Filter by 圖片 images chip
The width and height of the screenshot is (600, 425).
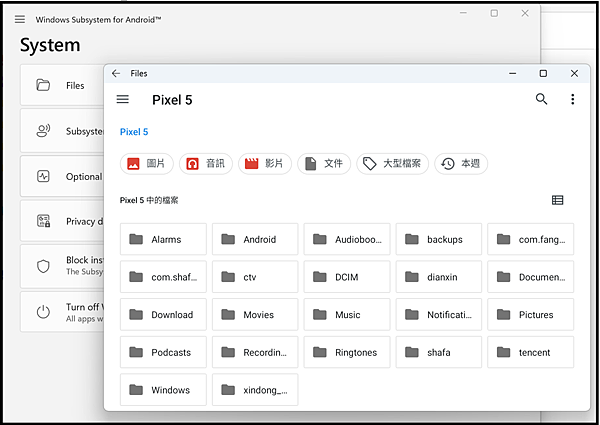(147, 164)
